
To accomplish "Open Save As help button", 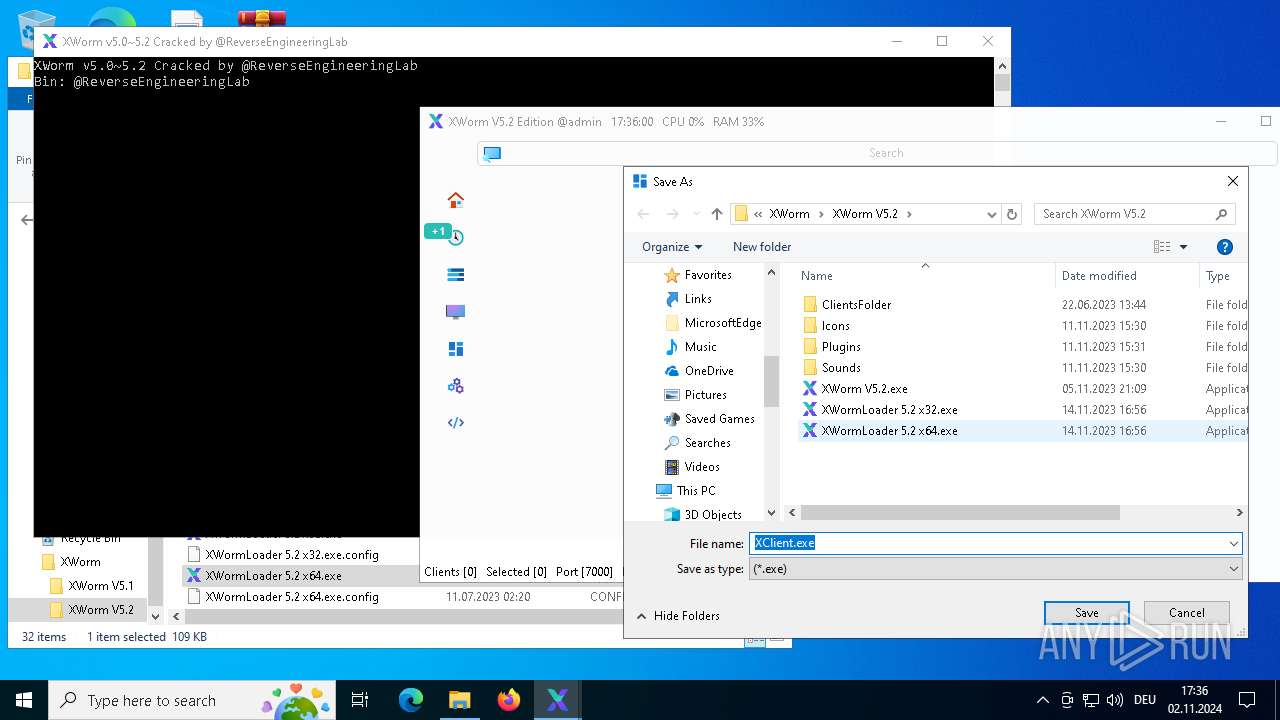I will point(1225,247).
